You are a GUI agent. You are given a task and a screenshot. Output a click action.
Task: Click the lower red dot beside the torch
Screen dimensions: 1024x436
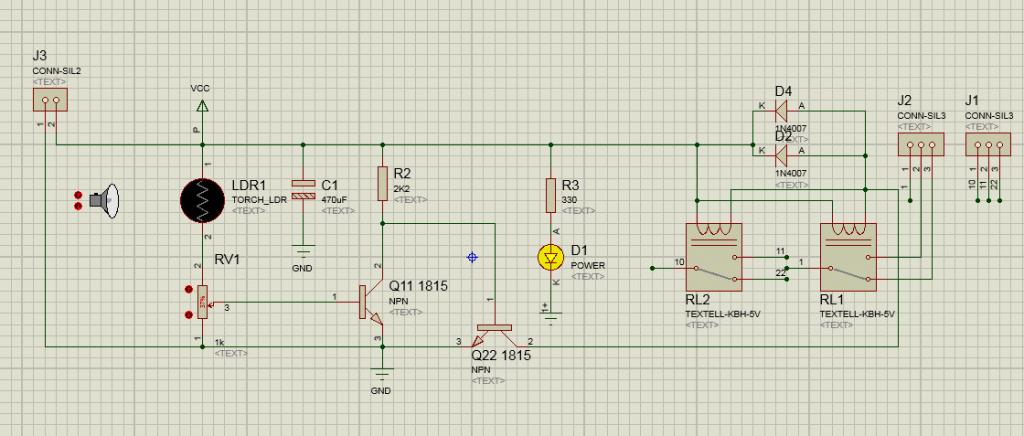tap(78, 206)
